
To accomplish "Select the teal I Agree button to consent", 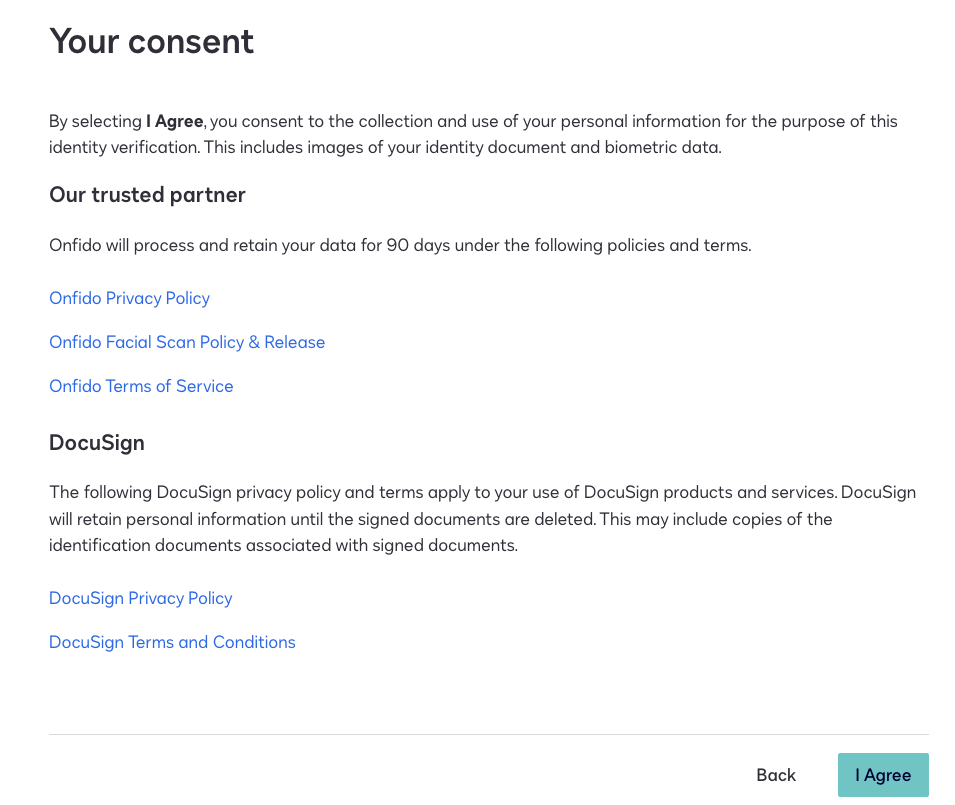I will click(x=883, y=775).
